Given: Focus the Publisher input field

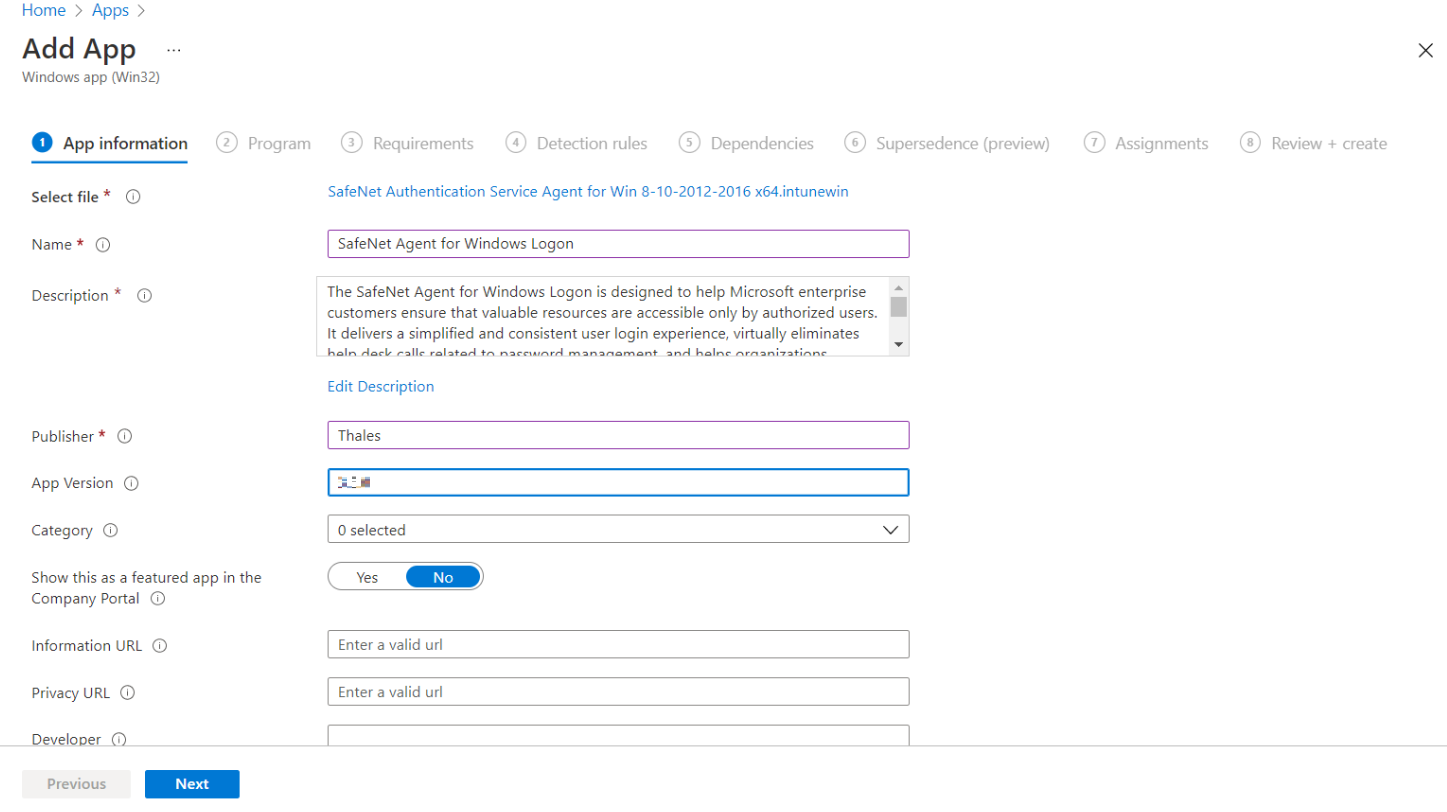Looking at the screenshot, I should tap(618, 435).
